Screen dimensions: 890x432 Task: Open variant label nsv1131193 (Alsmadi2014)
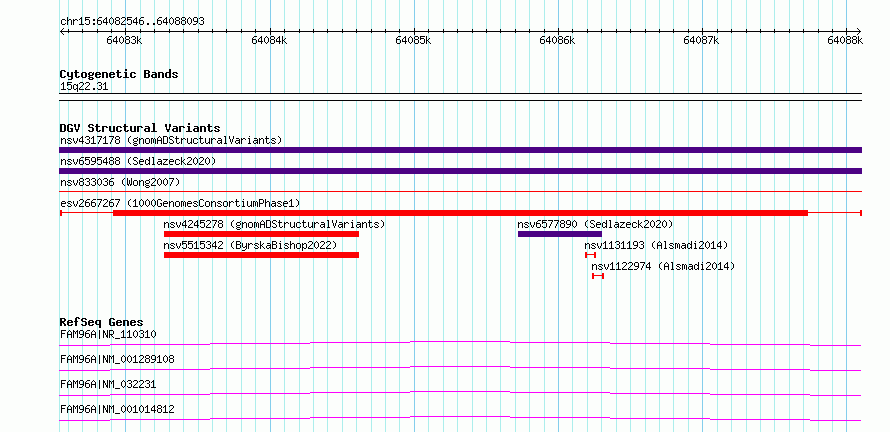pyautogui.click(x=656, y=245)
